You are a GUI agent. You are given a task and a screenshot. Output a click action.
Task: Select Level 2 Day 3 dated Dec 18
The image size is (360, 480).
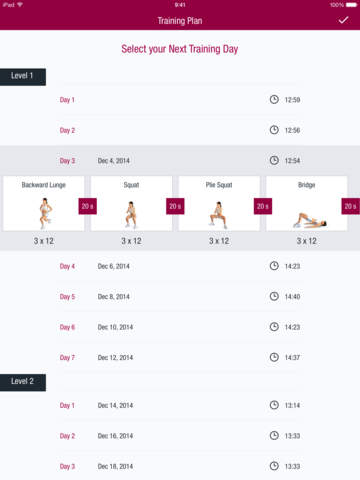coord(180,466)
